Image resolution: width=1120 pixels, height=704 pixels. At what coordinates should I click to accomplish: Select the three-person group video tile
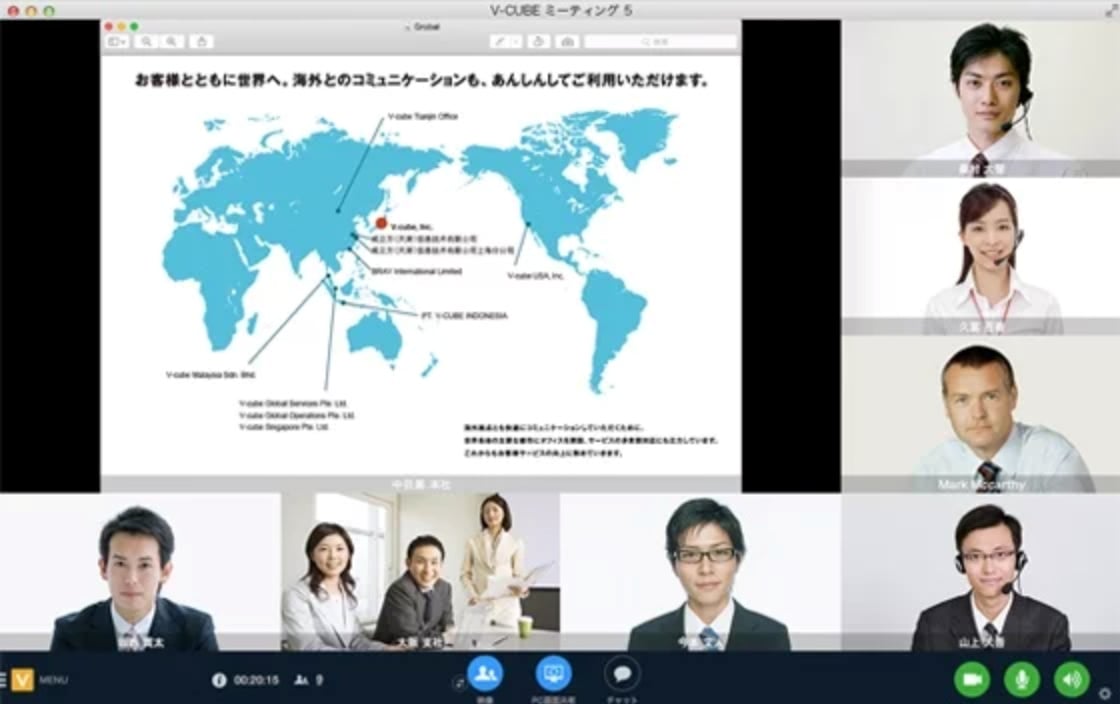[420, 572]
